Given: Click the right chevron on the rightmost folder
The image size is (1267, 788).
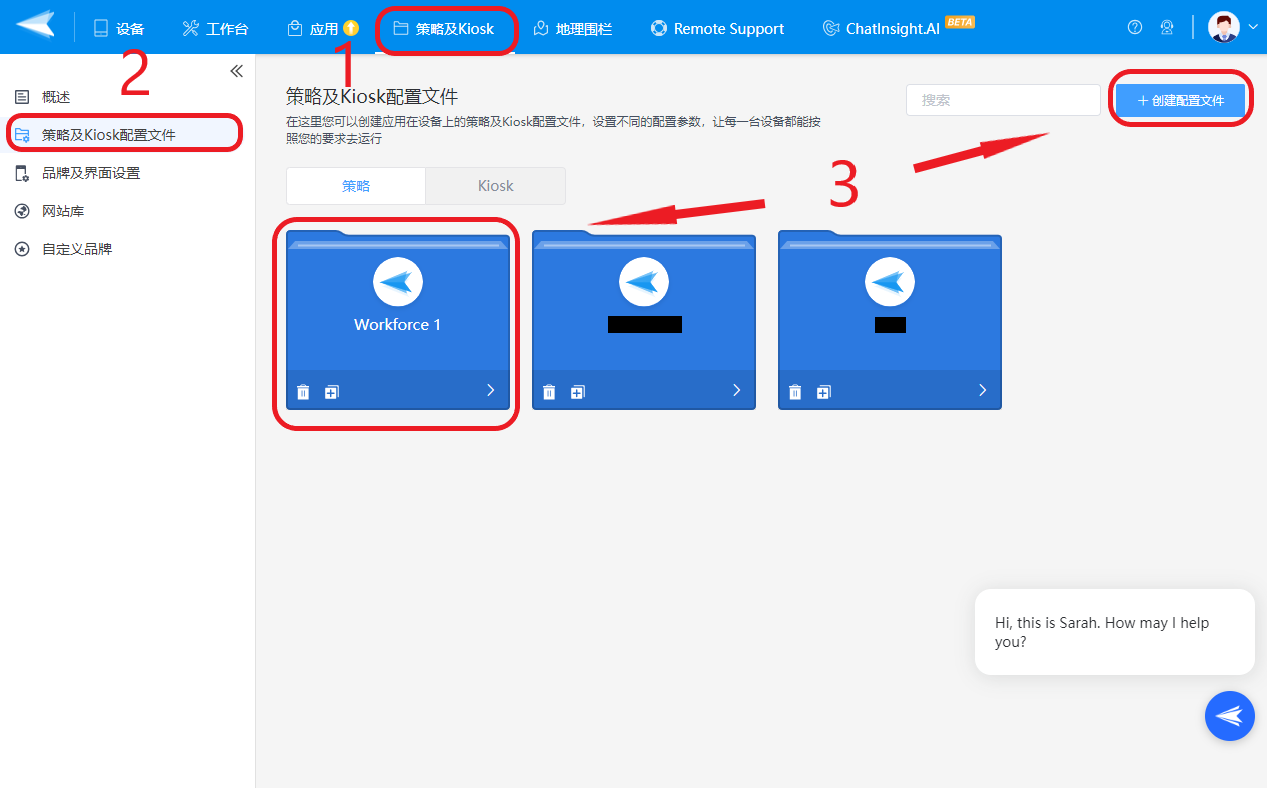Looking at the screenshot, I should click(x=983, y=390).
